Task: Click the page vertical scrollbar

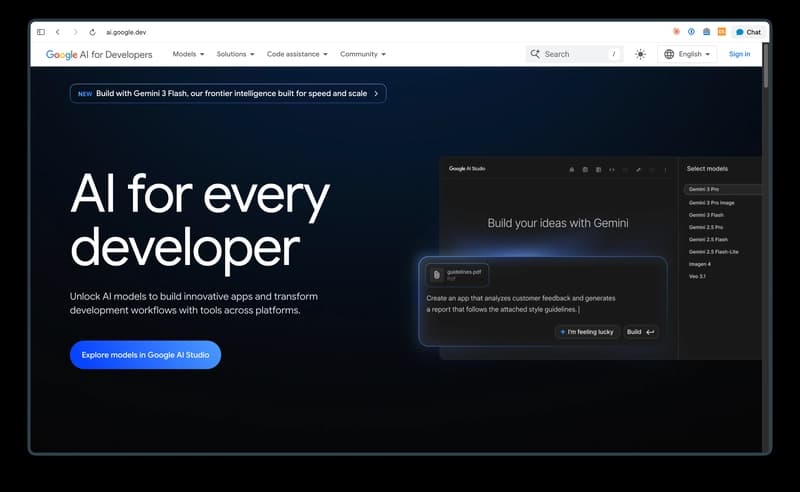Action: 765,66
